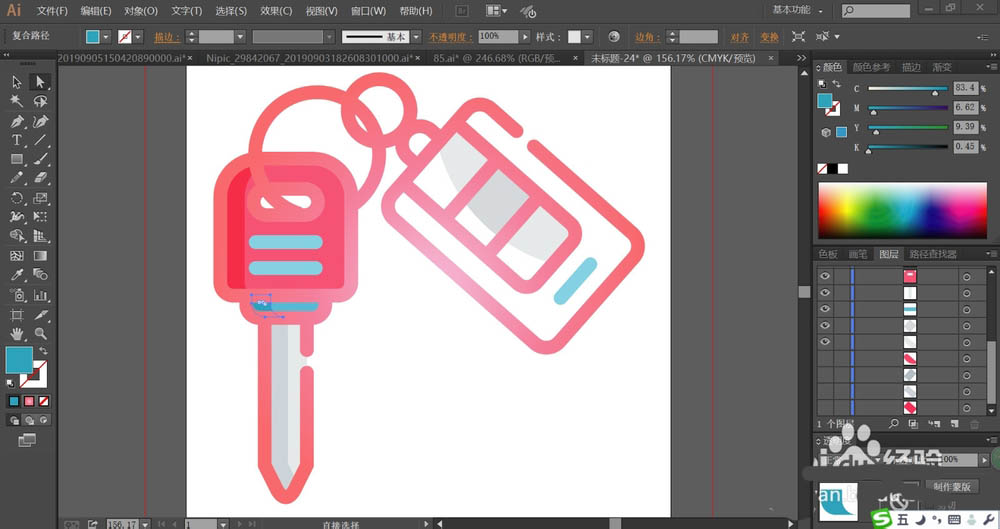Select the Zoom magnifier tool
1000x529 pixels.
point(40,334)
